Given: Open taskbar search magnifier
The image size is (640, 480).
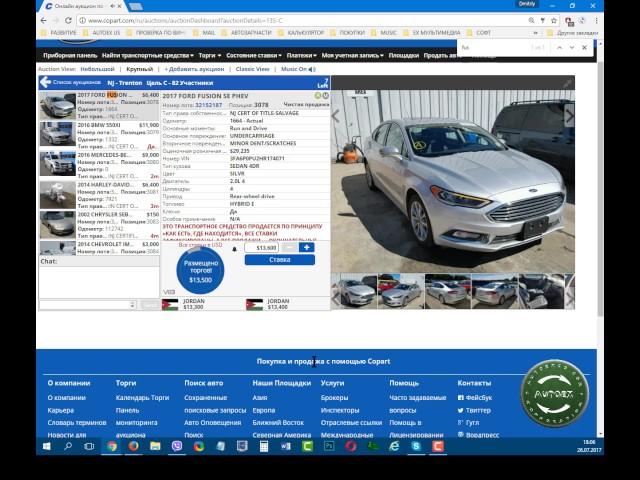Looking at the screenshot, I should click(x=68, y=447).
